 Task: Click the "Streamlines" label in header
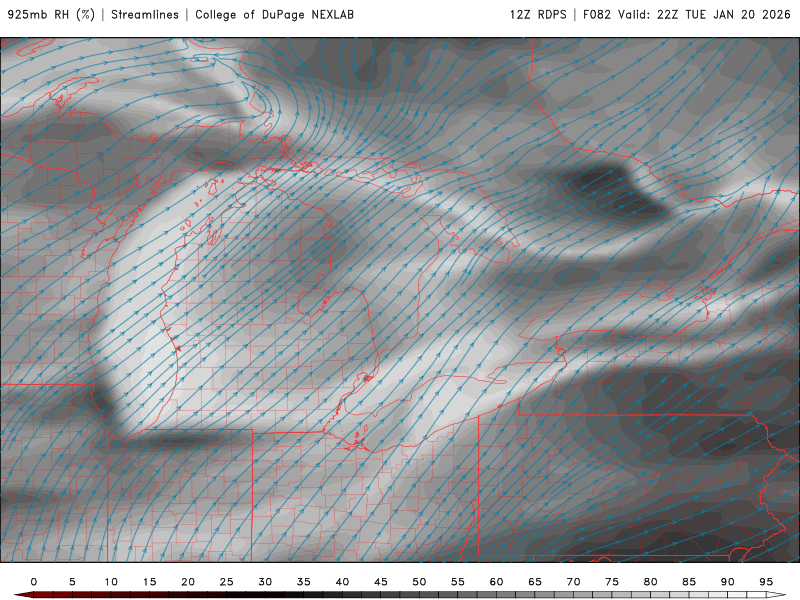coord(145,15)
